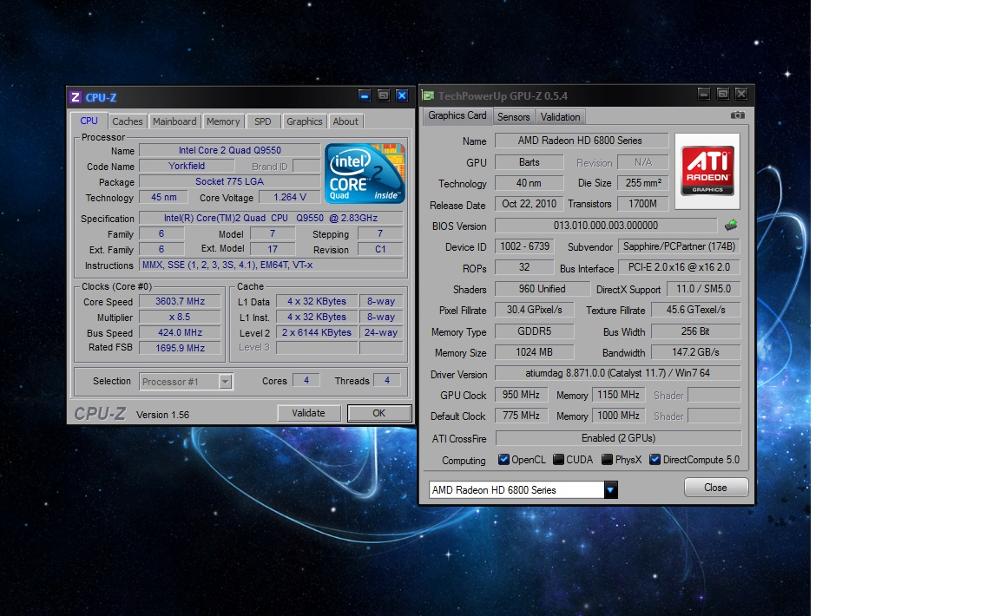This screenshot has height=616, width=1000.
Task: Click the Die Size value 255 mm²
Action: coord(643,183)
